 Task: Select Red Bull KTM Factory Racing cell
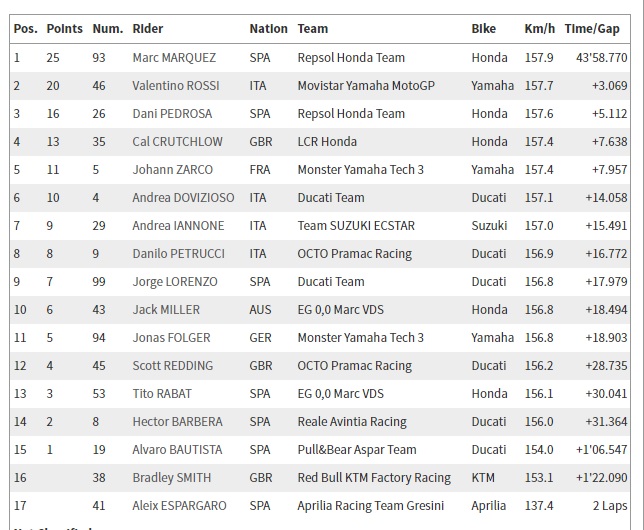click(374, 478)
